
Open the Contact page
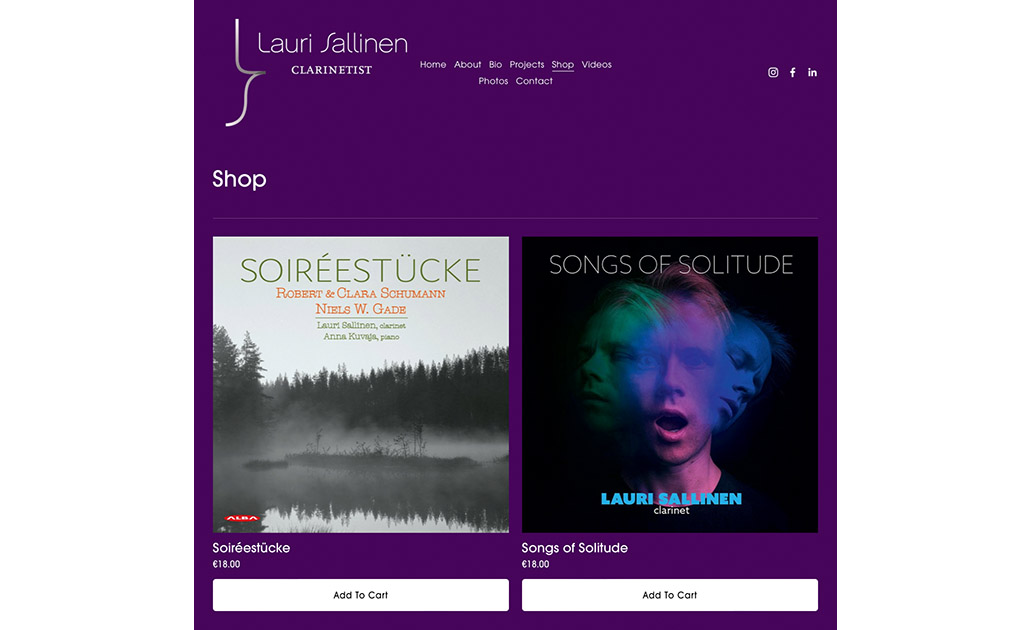534,81
